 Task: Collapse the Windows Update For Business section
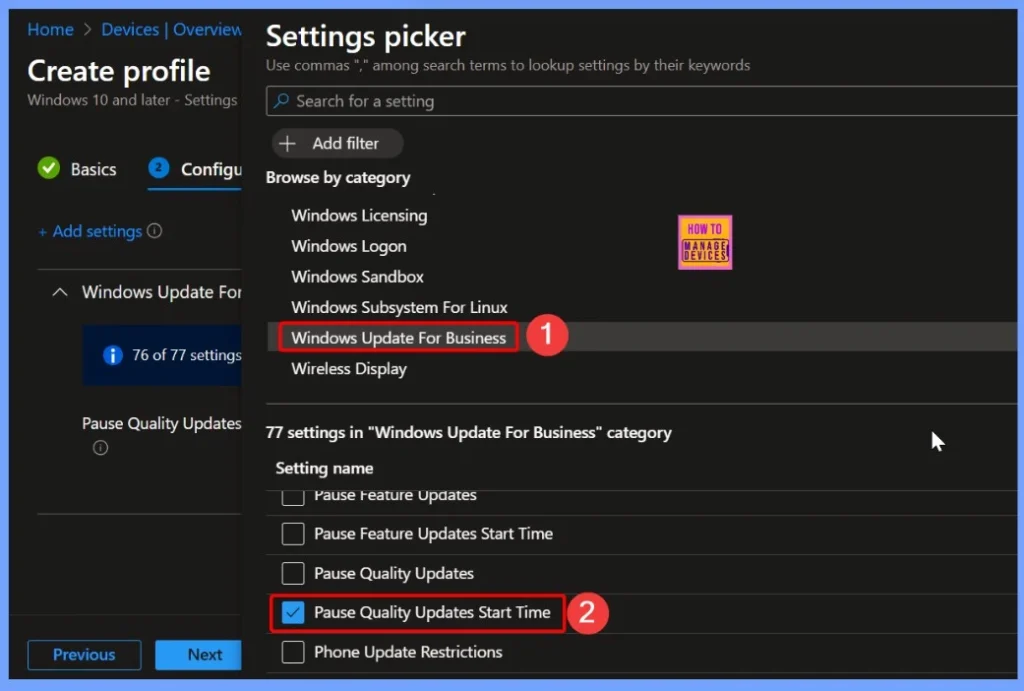click(x=59, y=292)
